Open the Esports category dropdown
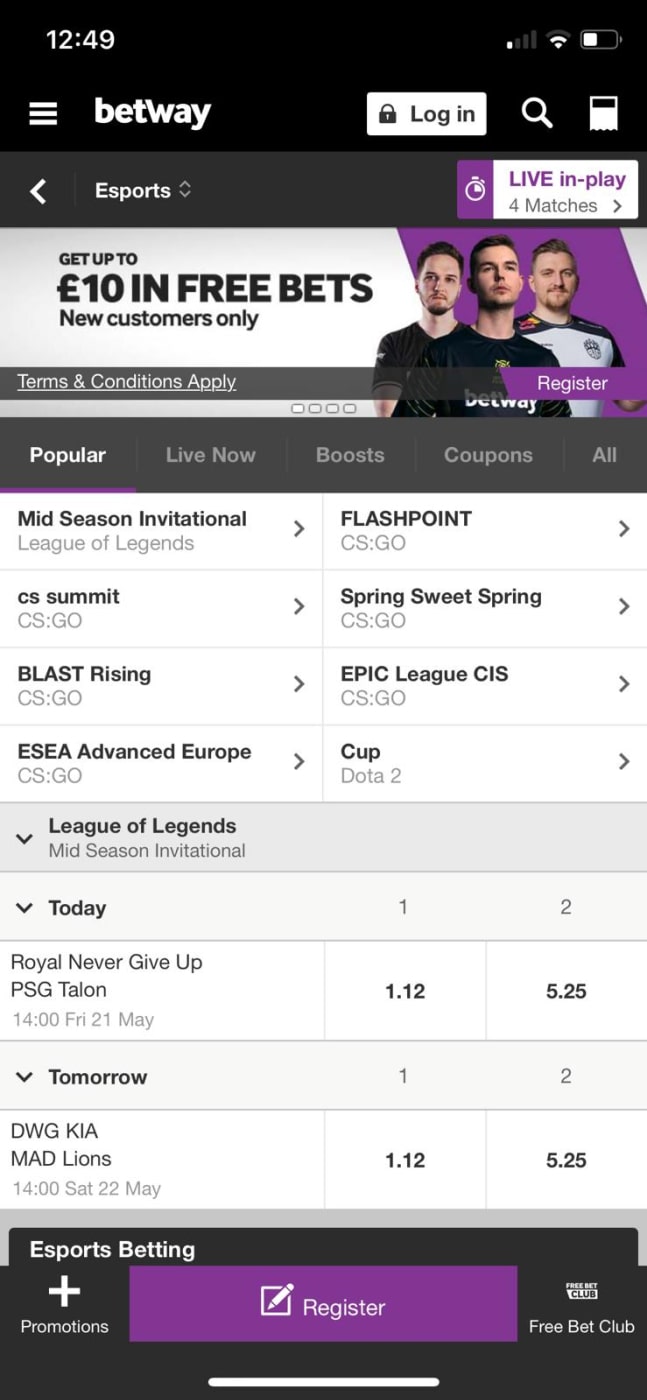The image size is (647, 1400). (143, 190)
